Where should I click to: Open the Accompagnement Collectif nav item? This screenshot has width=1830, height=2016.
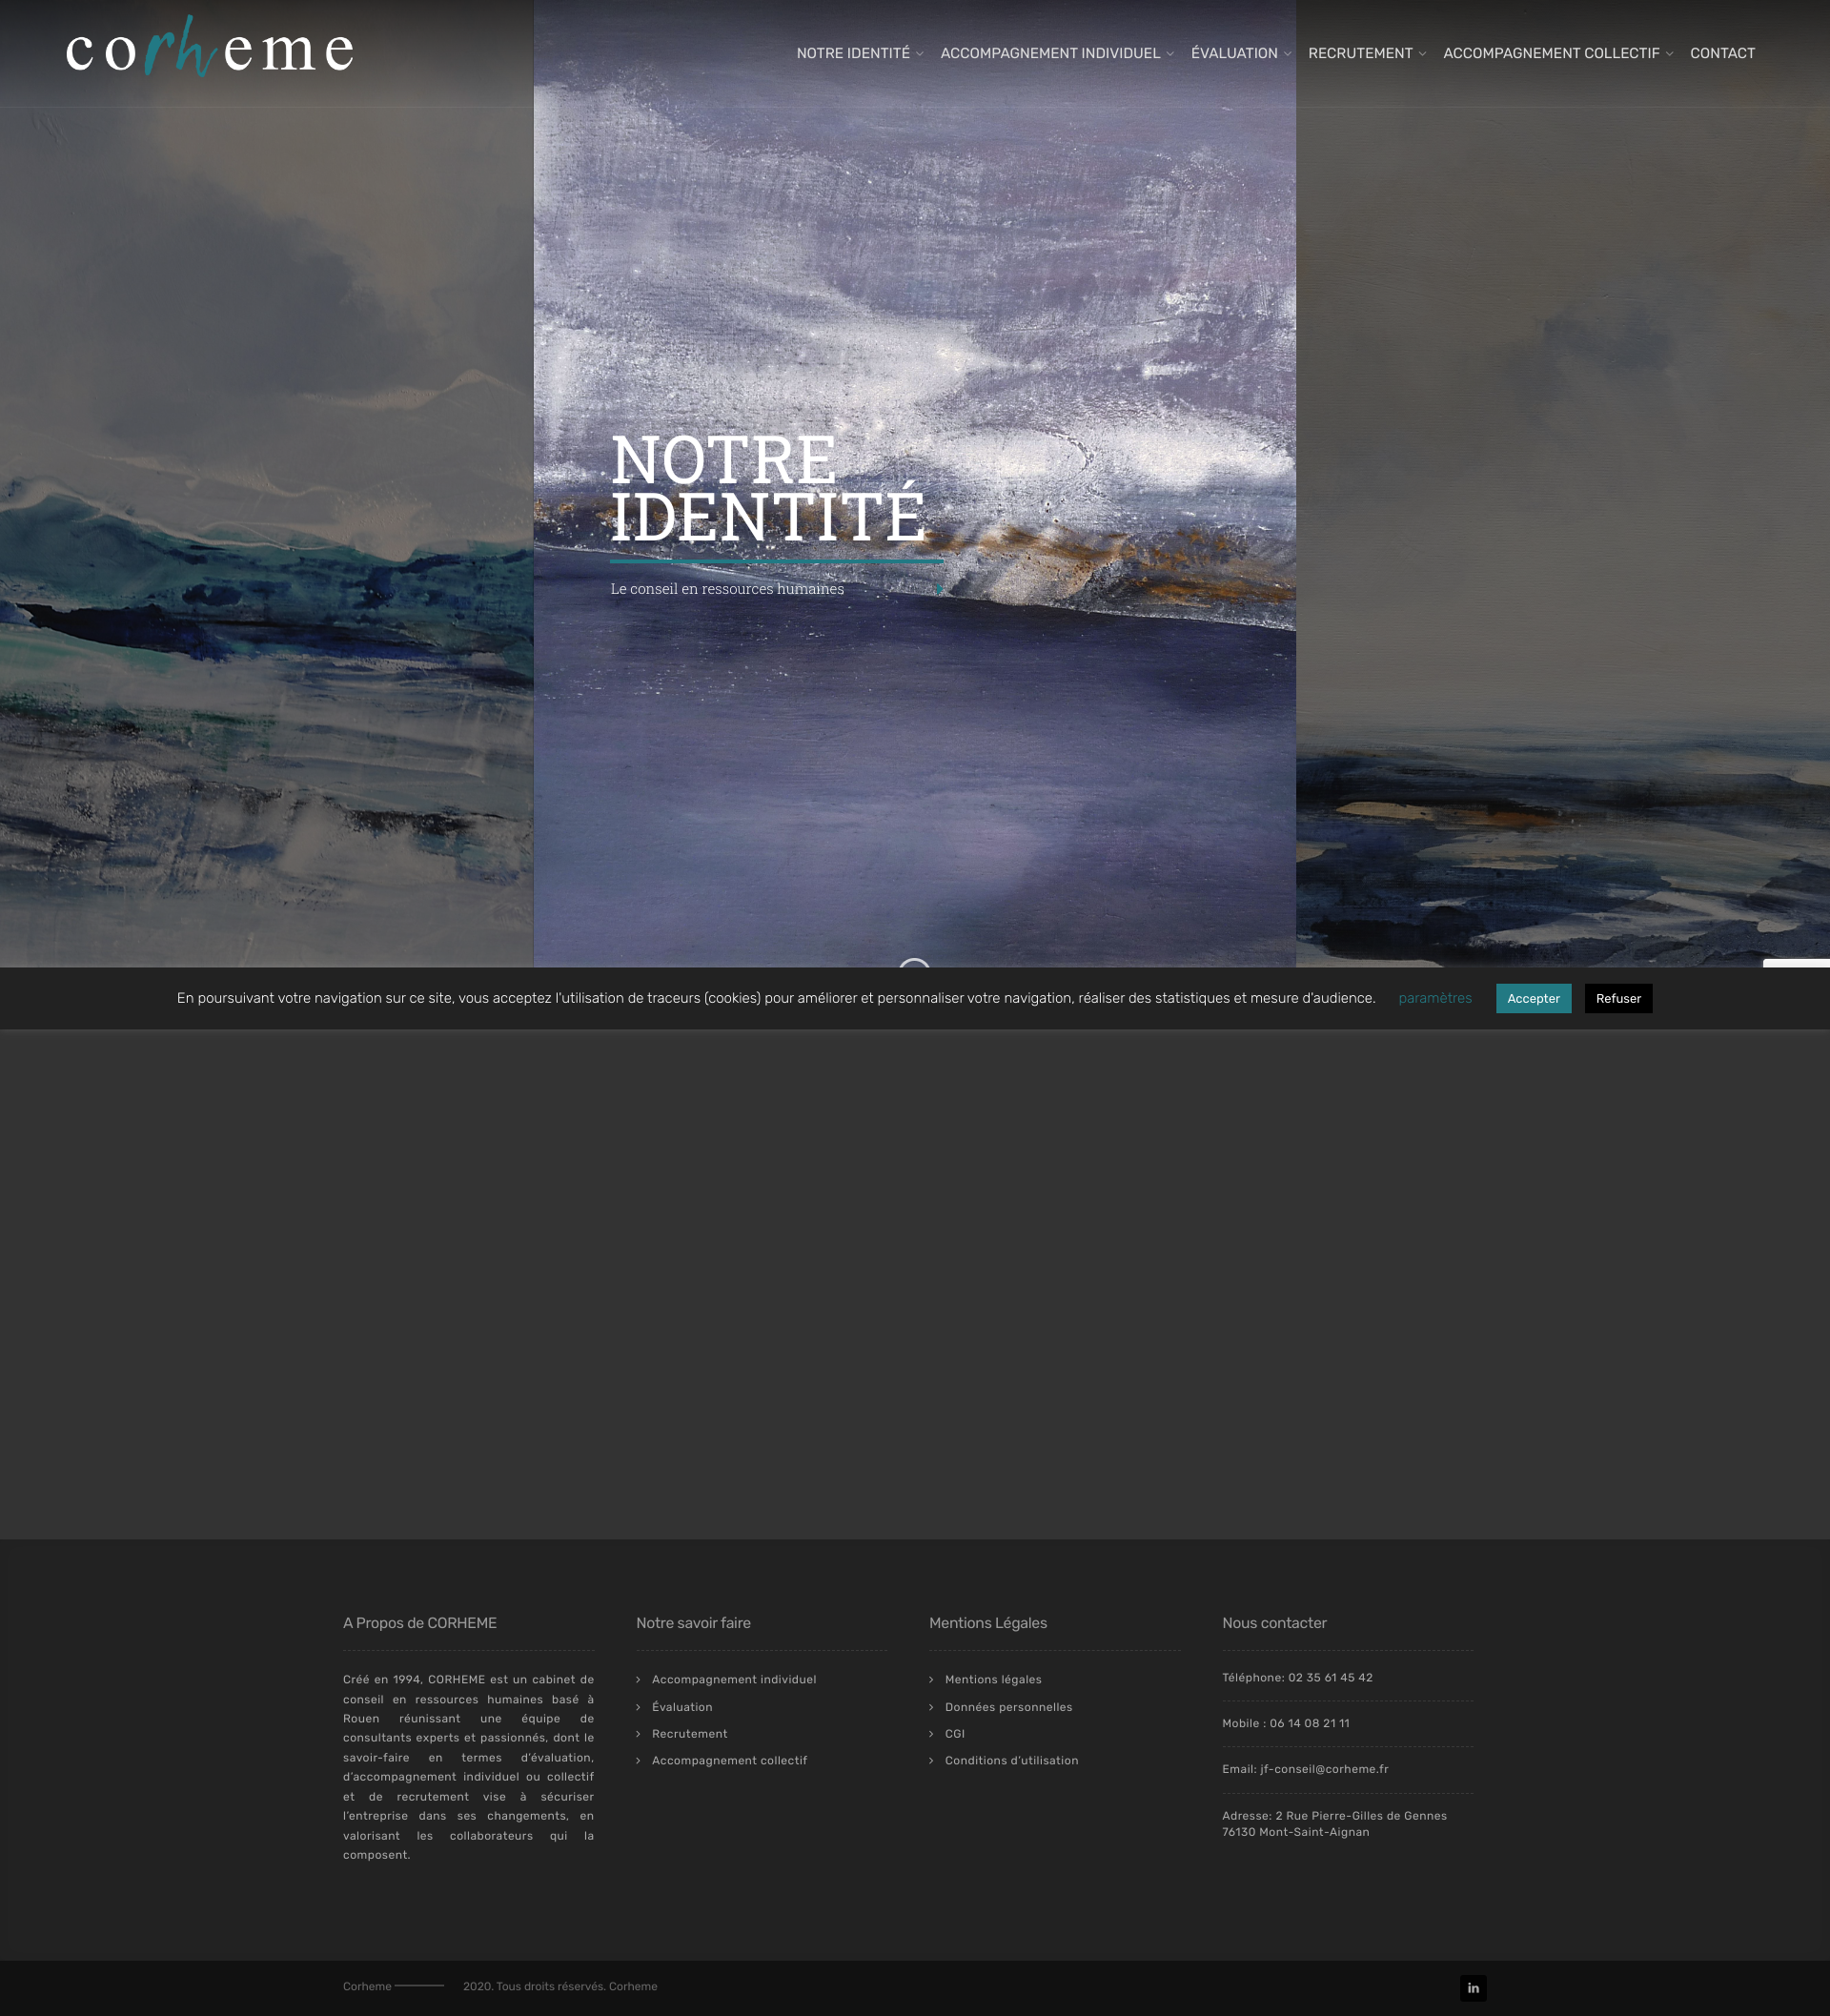[x=1551, y=53]
